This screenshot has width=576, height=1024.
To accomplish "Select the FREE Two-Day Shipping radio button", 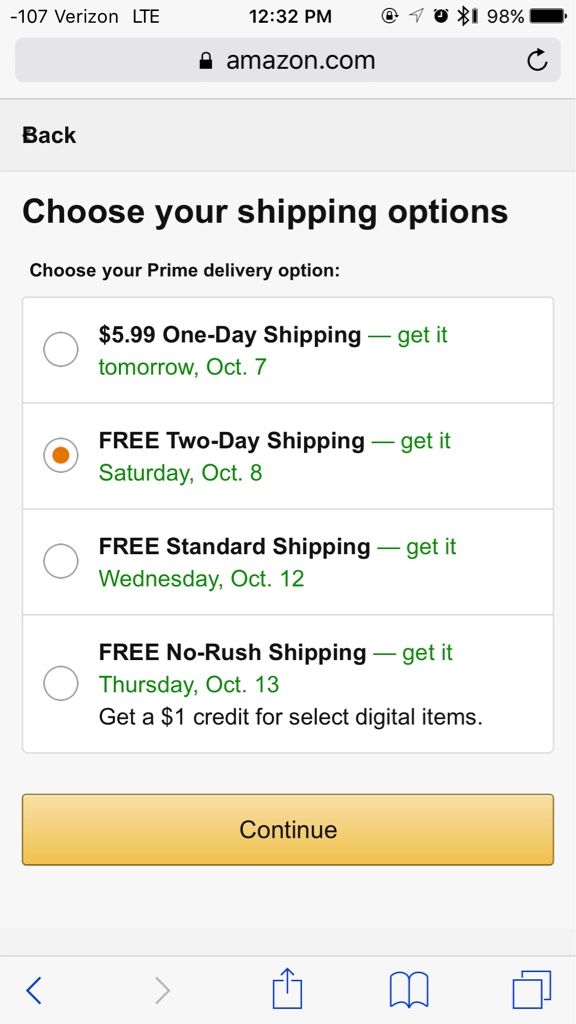I will point(61,456).
